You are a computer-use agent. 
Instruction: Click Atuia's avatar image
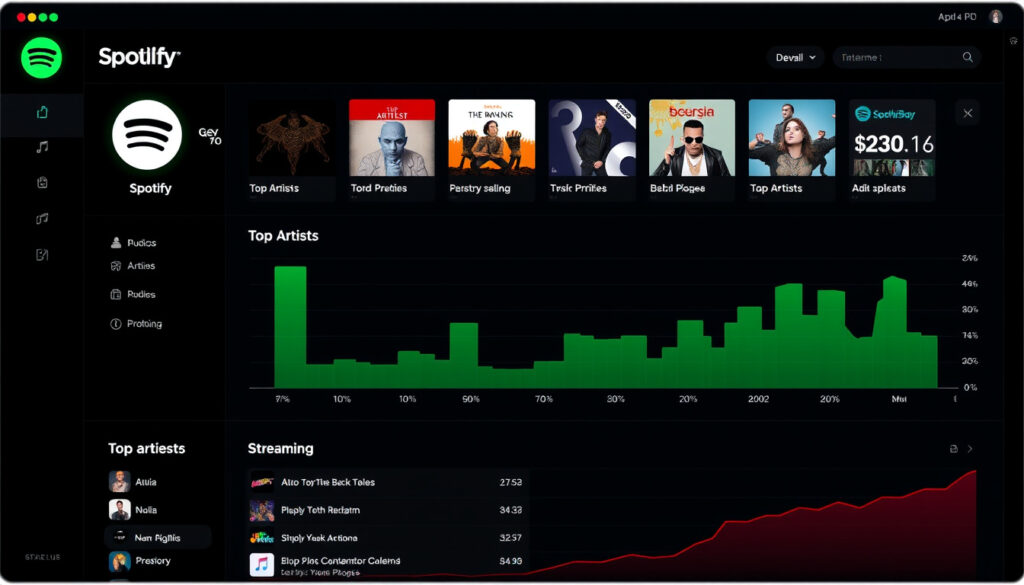tap(120, 482)
